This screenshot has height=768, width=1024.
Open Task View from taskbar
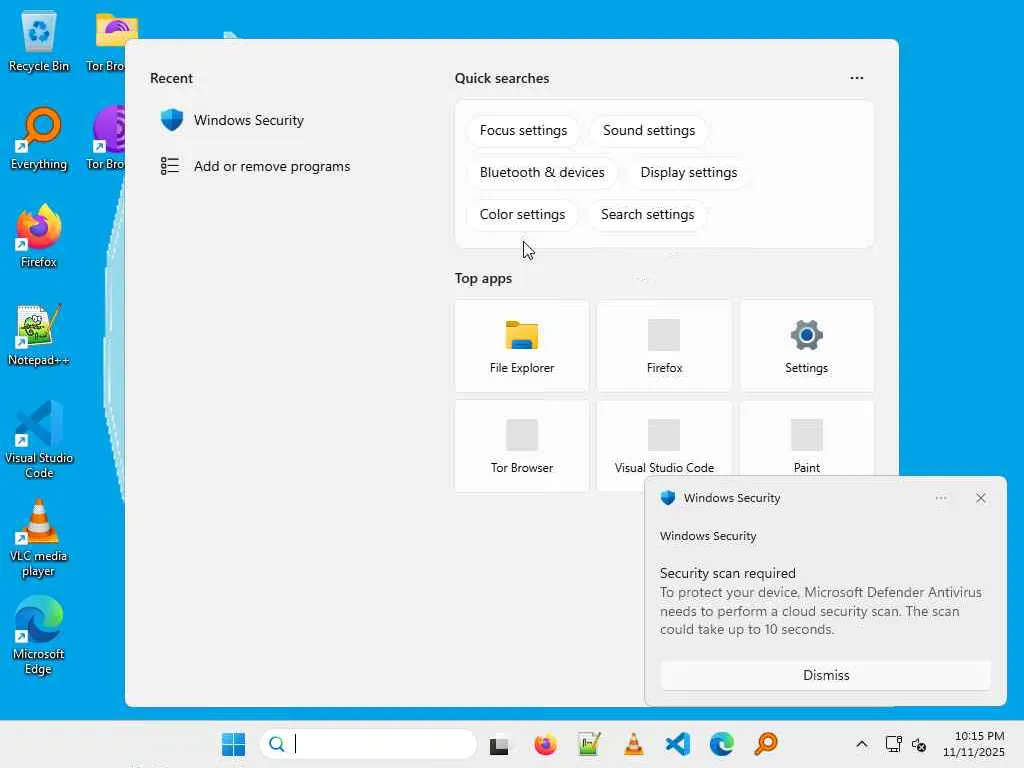coord(500,744)
